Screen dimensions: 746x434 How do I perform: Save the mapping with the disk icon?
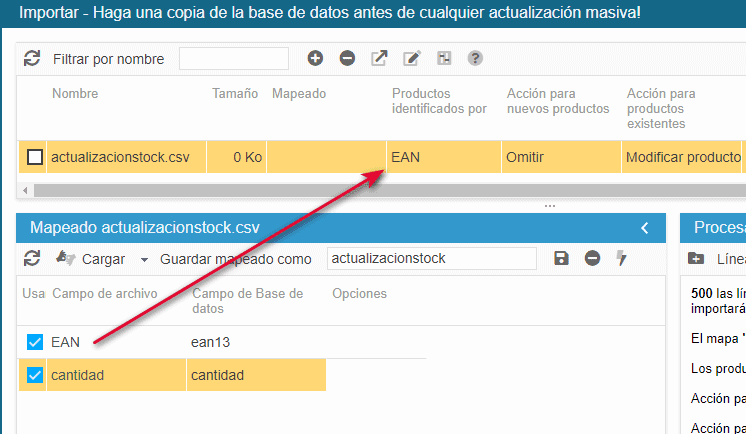coord(561,259)
